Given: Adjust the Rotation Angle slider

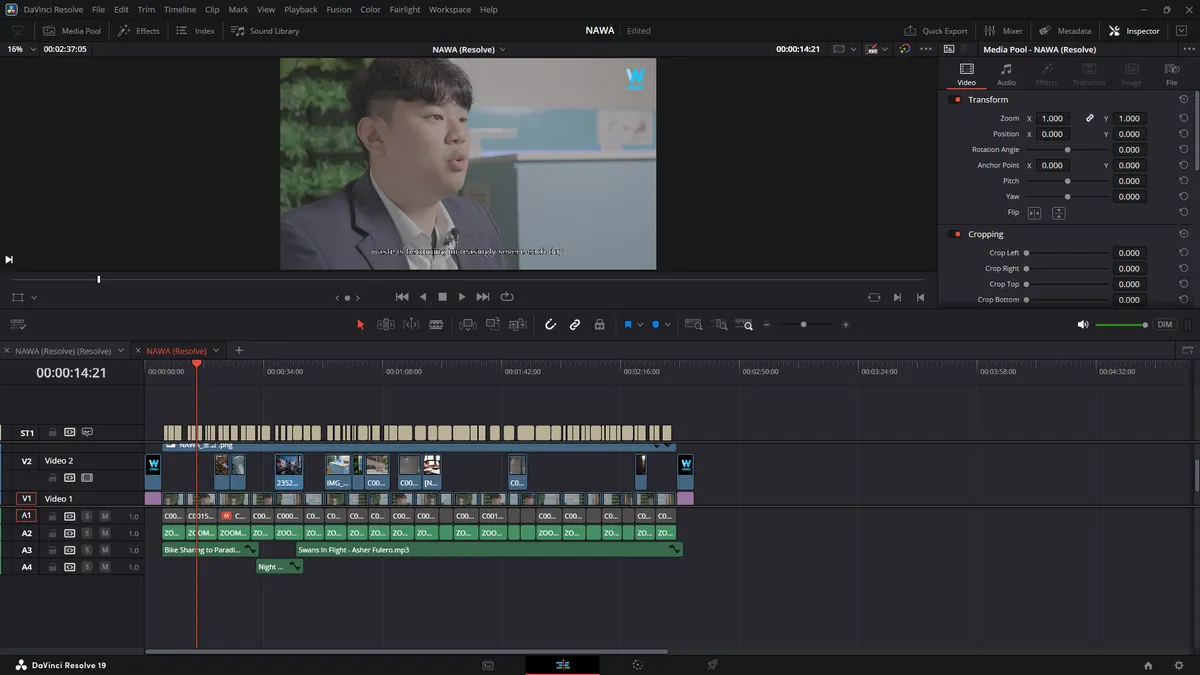Looking at the screenshot, I should pos(1067,150).
